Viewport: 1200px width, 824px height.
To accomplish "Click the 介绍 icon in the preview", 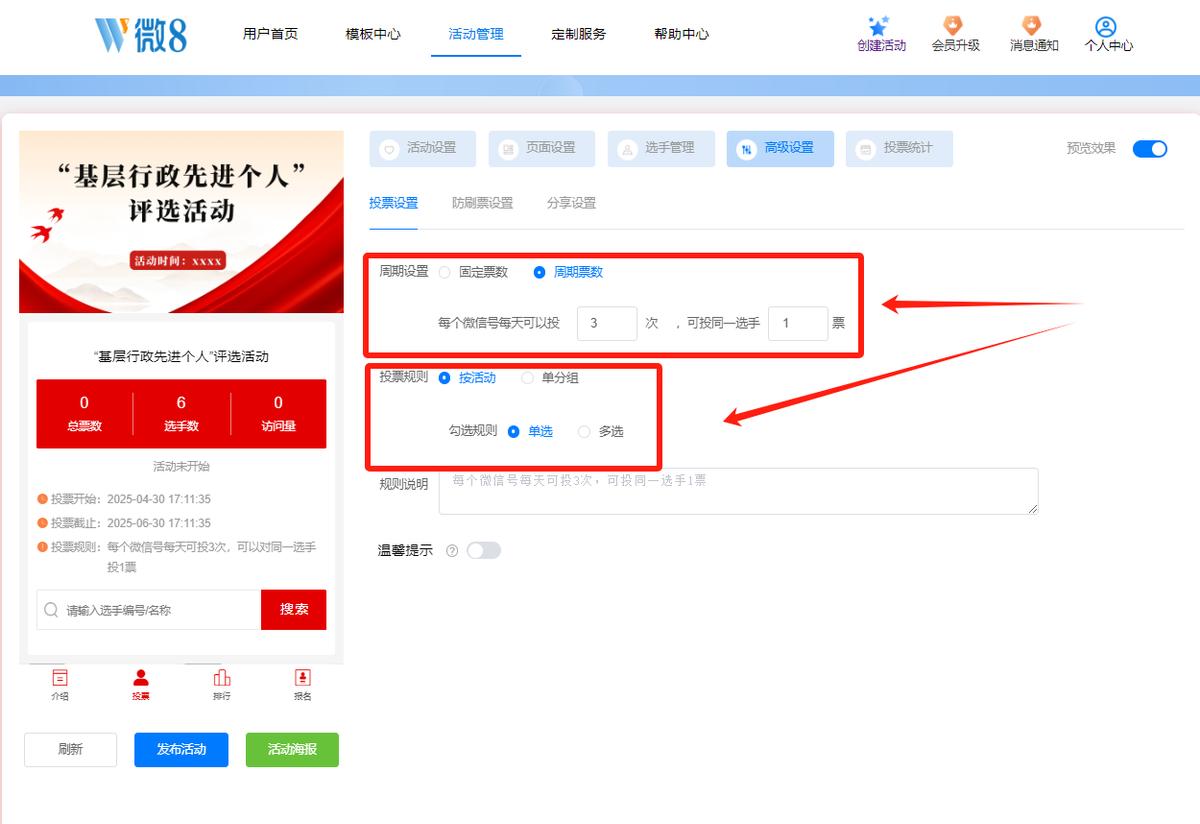I will click(x=60, y=678).
